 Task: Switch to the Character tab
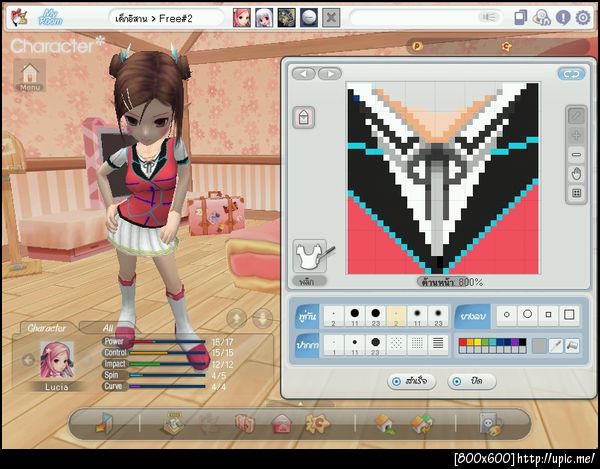coord(46,328)
